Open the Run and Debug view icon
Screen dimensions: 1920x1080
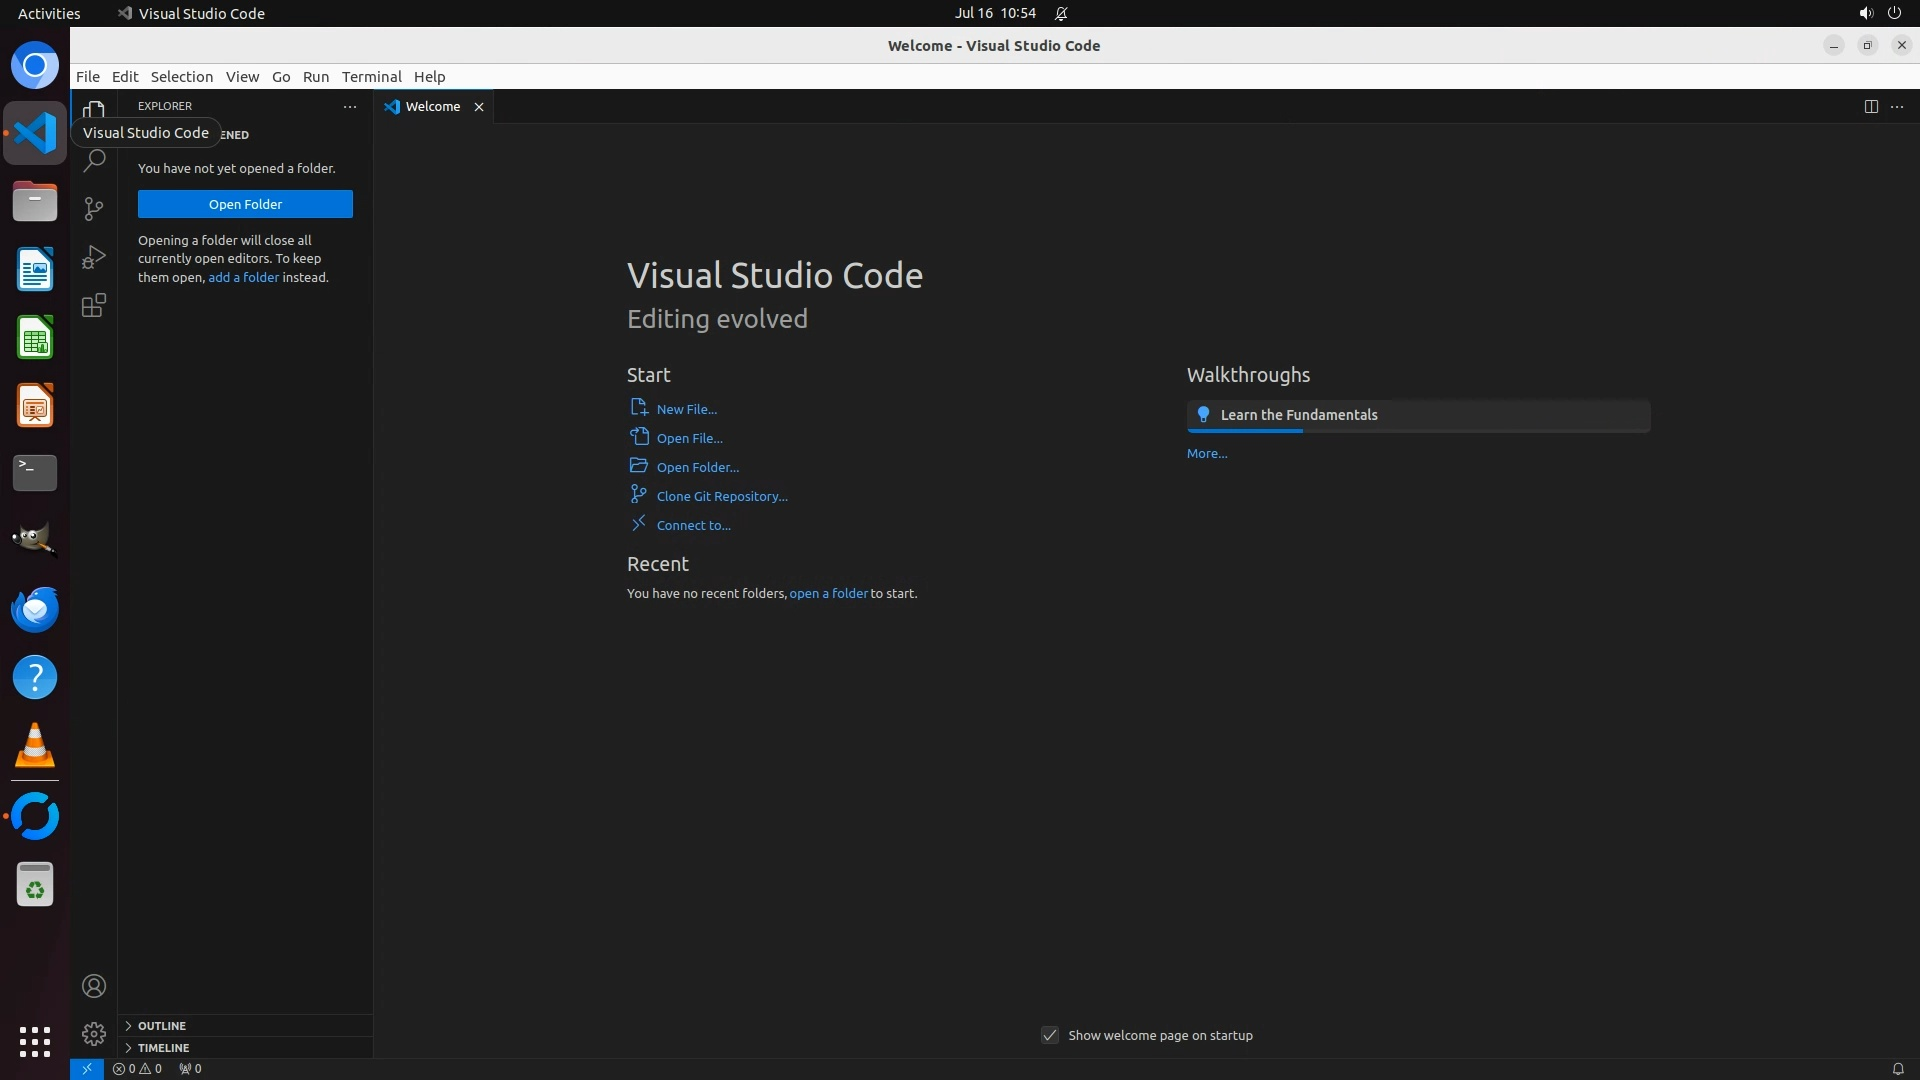pos(94,257)
